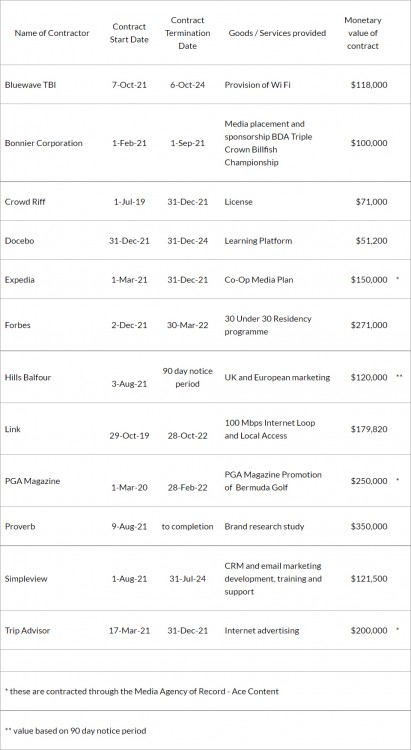Click PGA Magazine Promotion of Bermuda Golf
411x750 pixels.
[x=273, y=481]
